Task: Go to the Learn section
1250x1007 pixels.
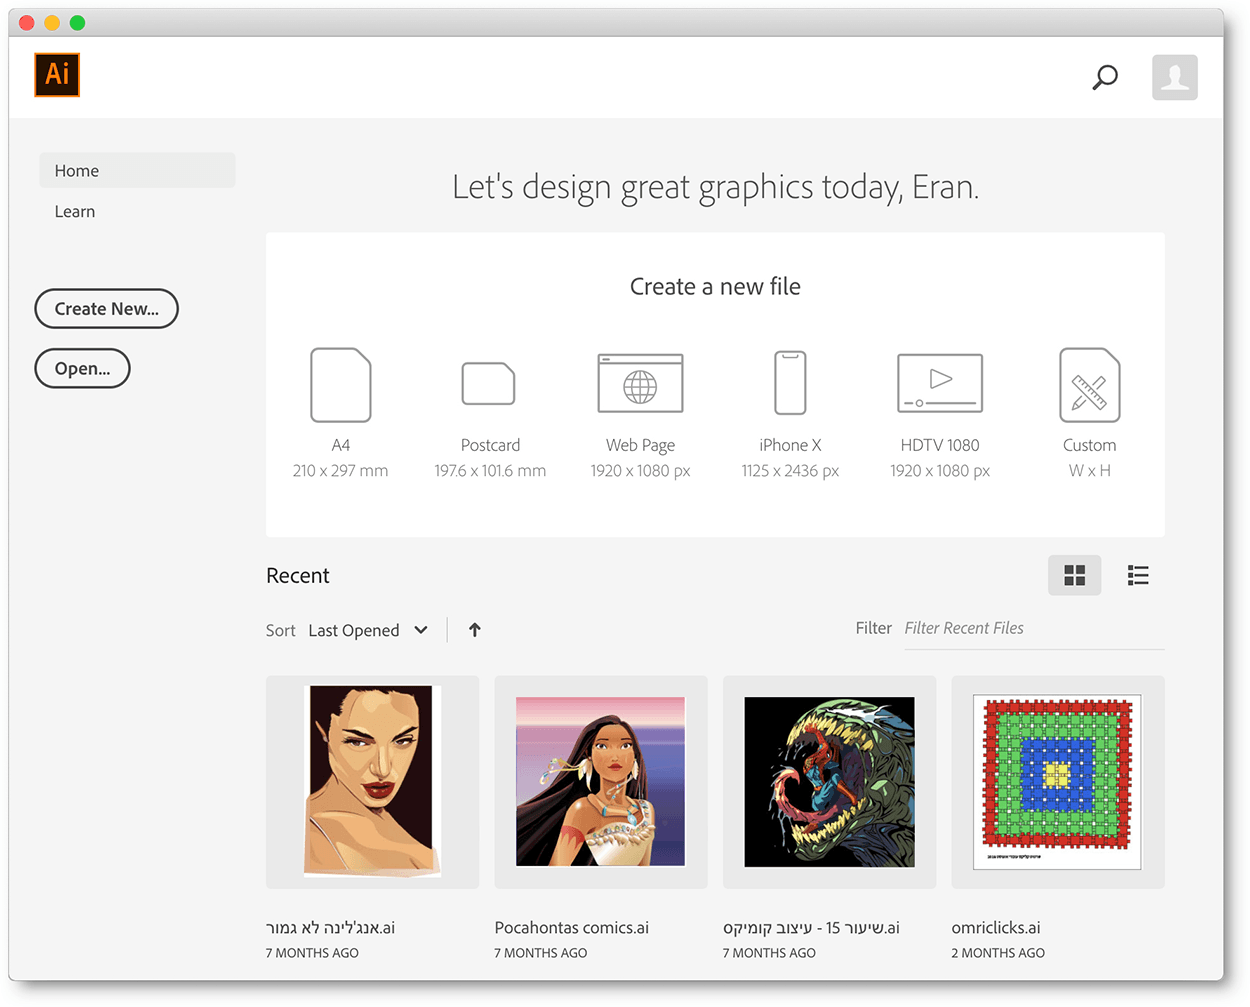Action: tap(75, 212)
